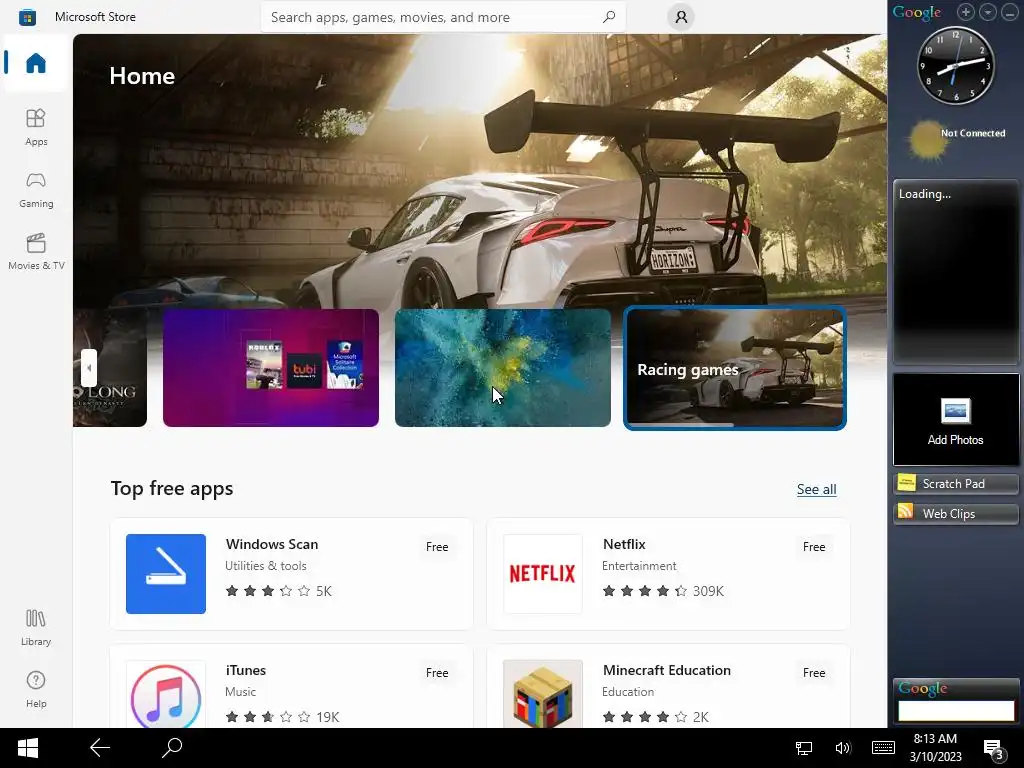The width and height of the screenshot is (1024, 768).
Task: Open the user account profile icon
Action: tap(681, 17)
